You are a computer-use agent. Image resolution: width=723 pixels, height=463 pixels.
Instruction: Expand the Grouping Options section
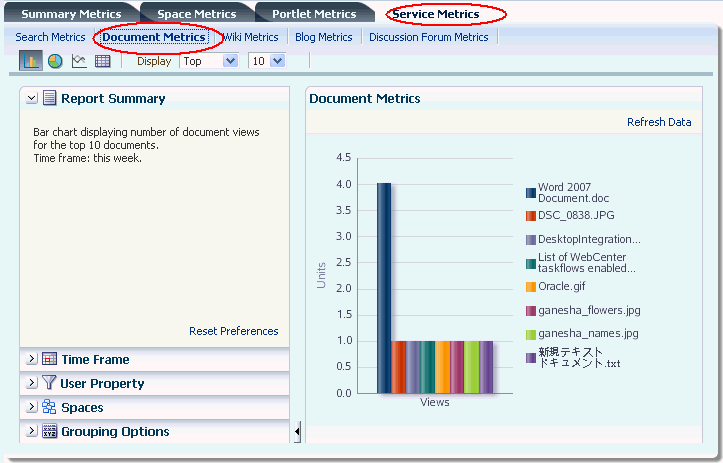31,431
